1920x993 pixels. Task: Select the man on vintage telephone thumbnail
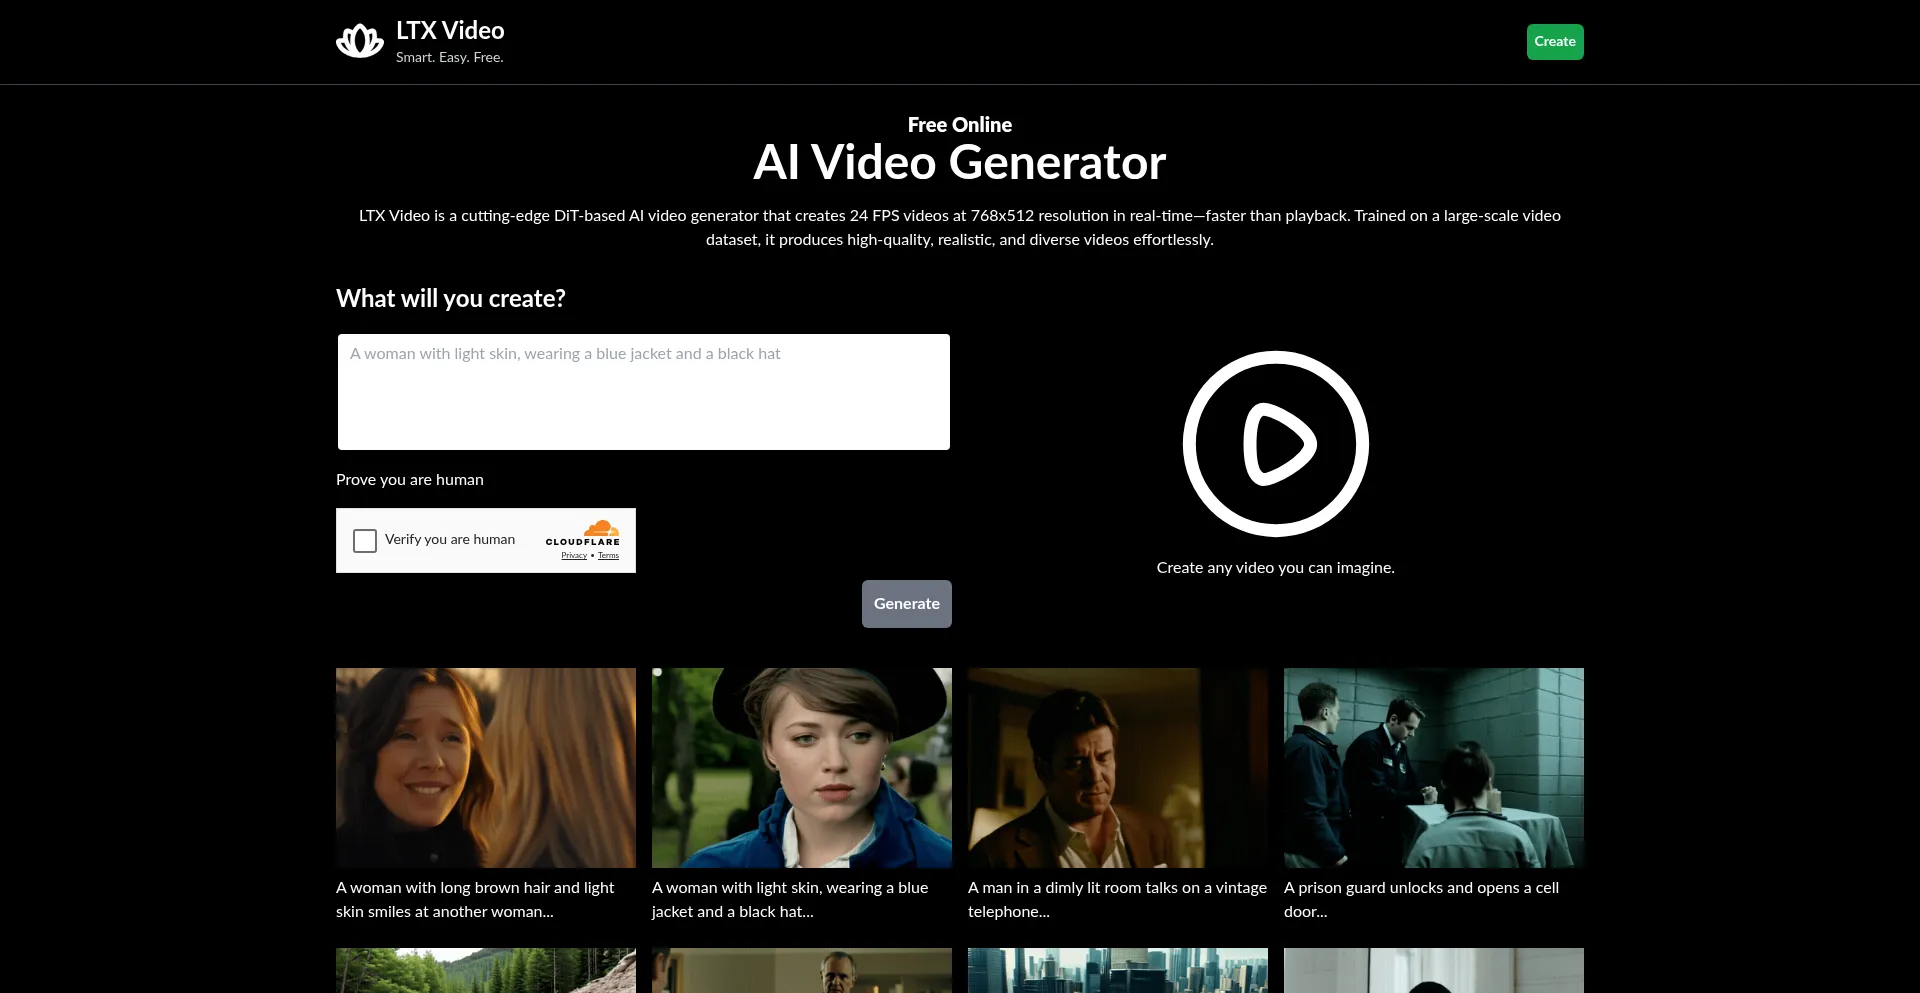pos(1118,767)
